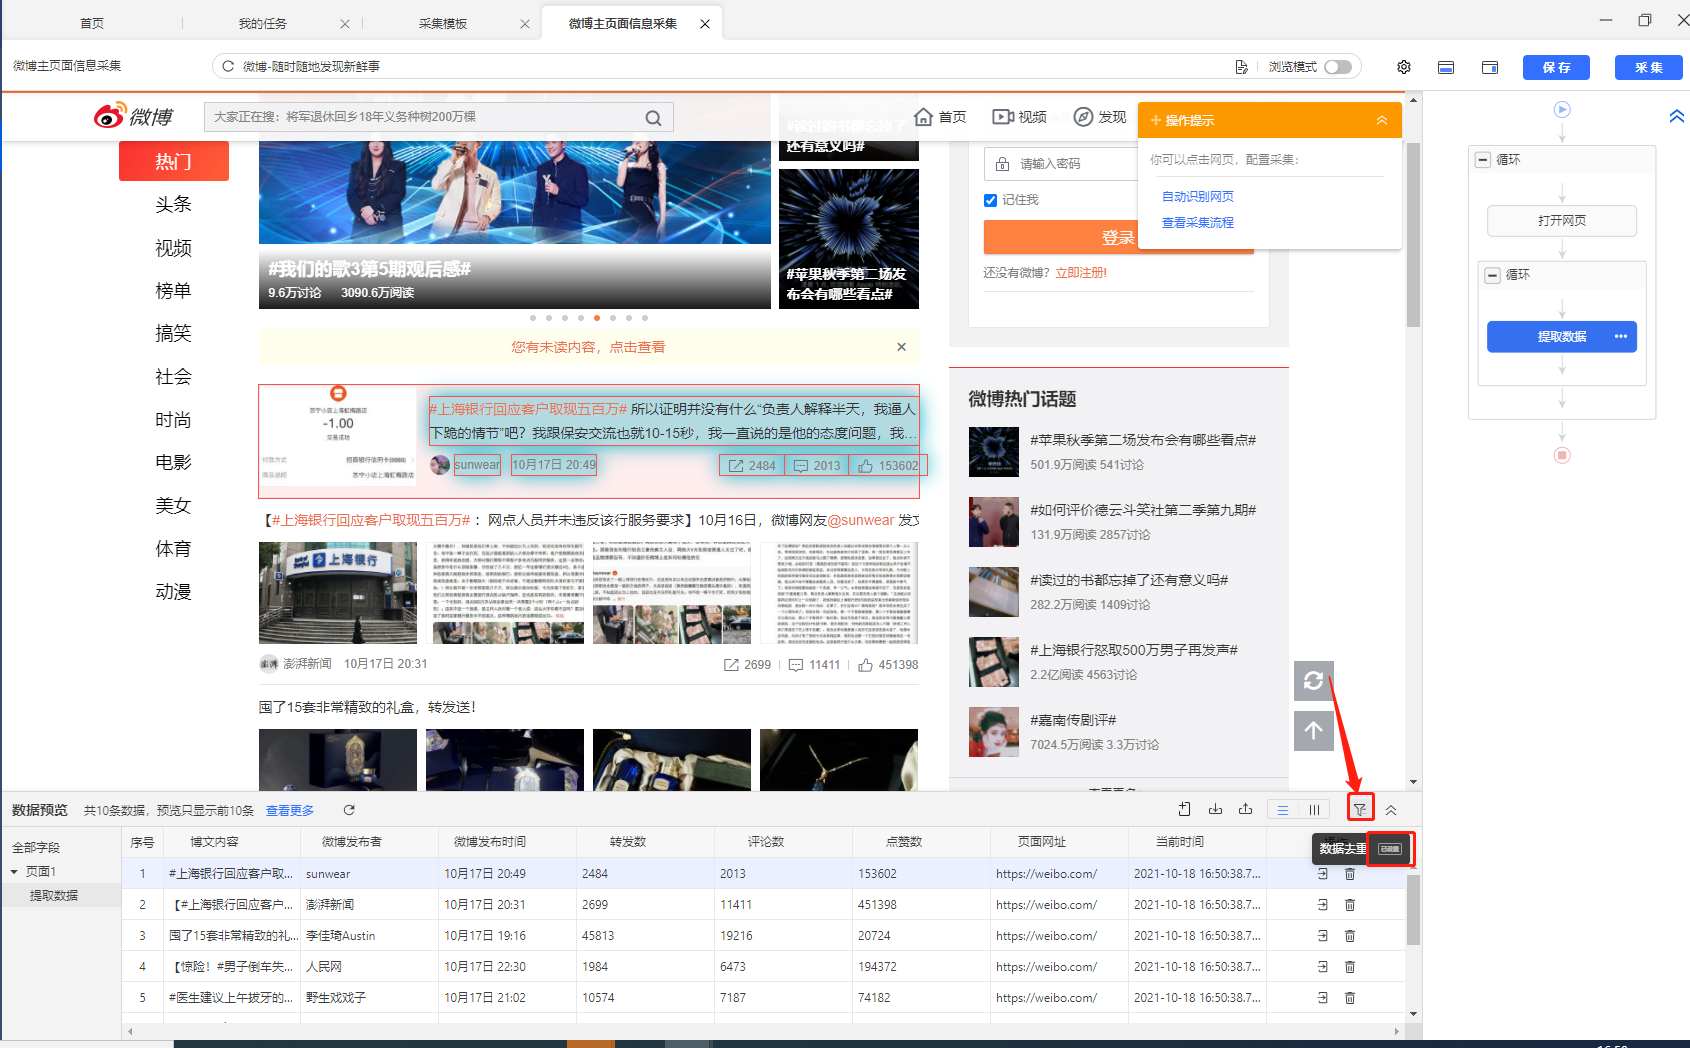
Task: Switch data preview to row list view
Action: pos(1282,810)
